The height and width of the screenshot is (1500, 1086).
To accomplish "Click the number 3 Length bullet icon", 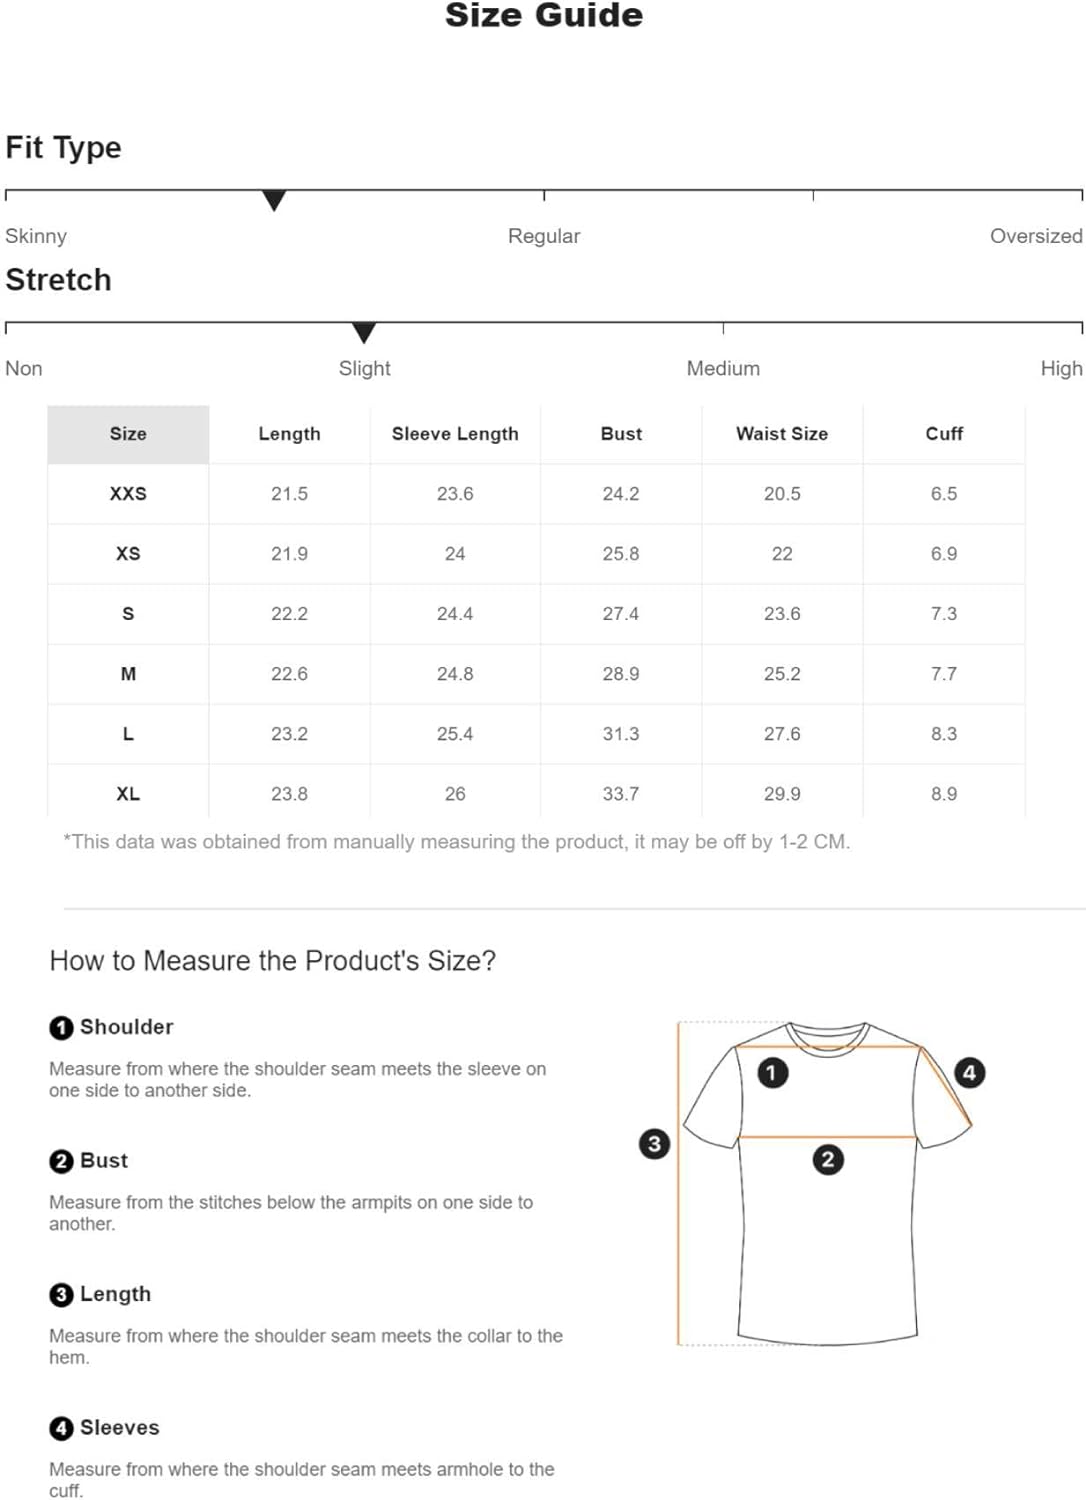I will (61, 1294).
